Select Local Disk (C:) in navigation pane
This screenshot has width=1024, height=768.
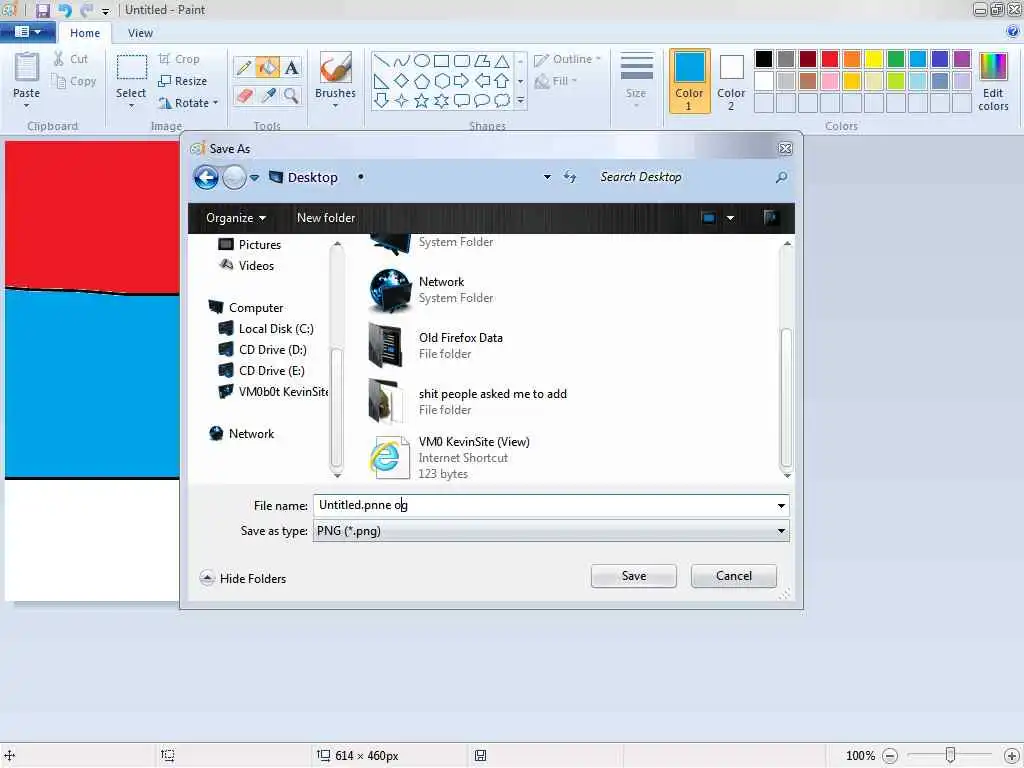click(266, 328)
